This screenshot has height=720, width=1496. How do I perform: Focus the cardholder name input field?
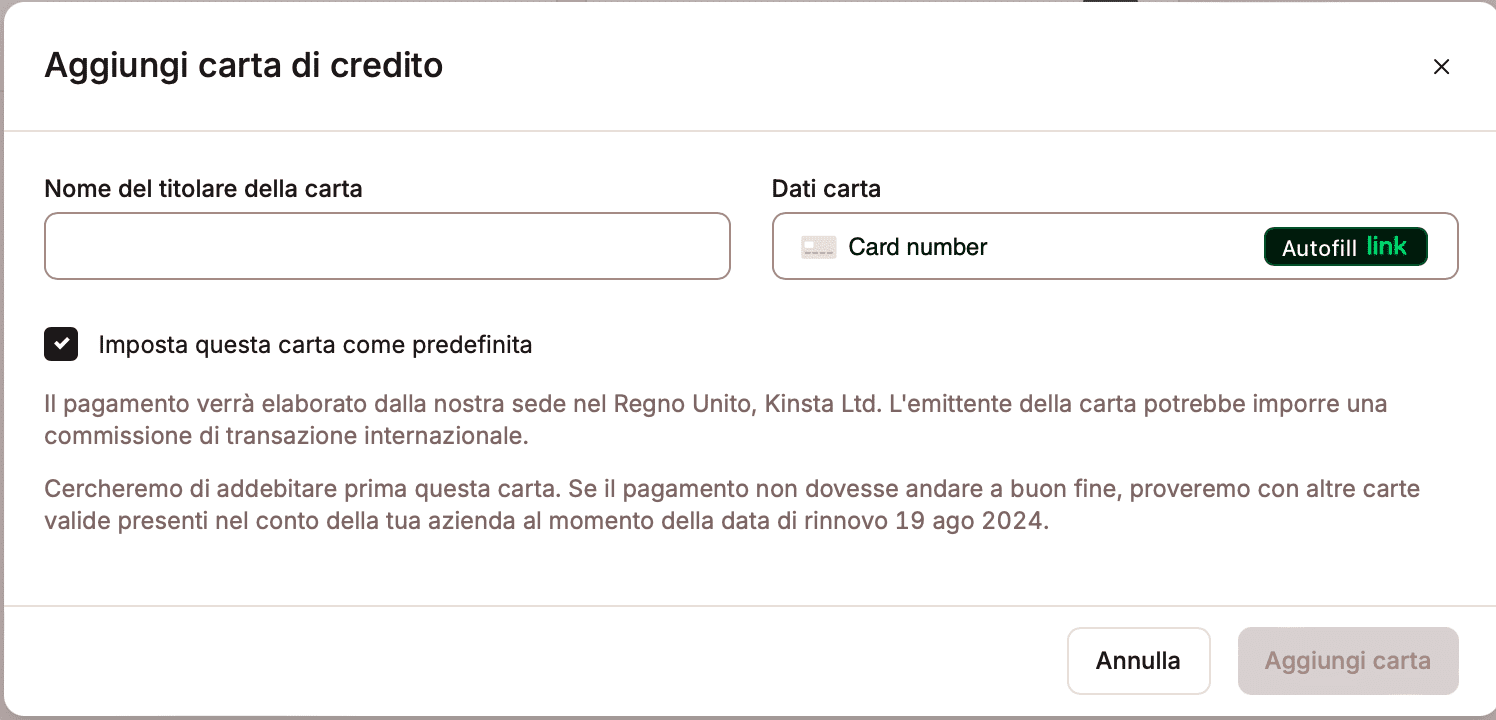[387, 246]
